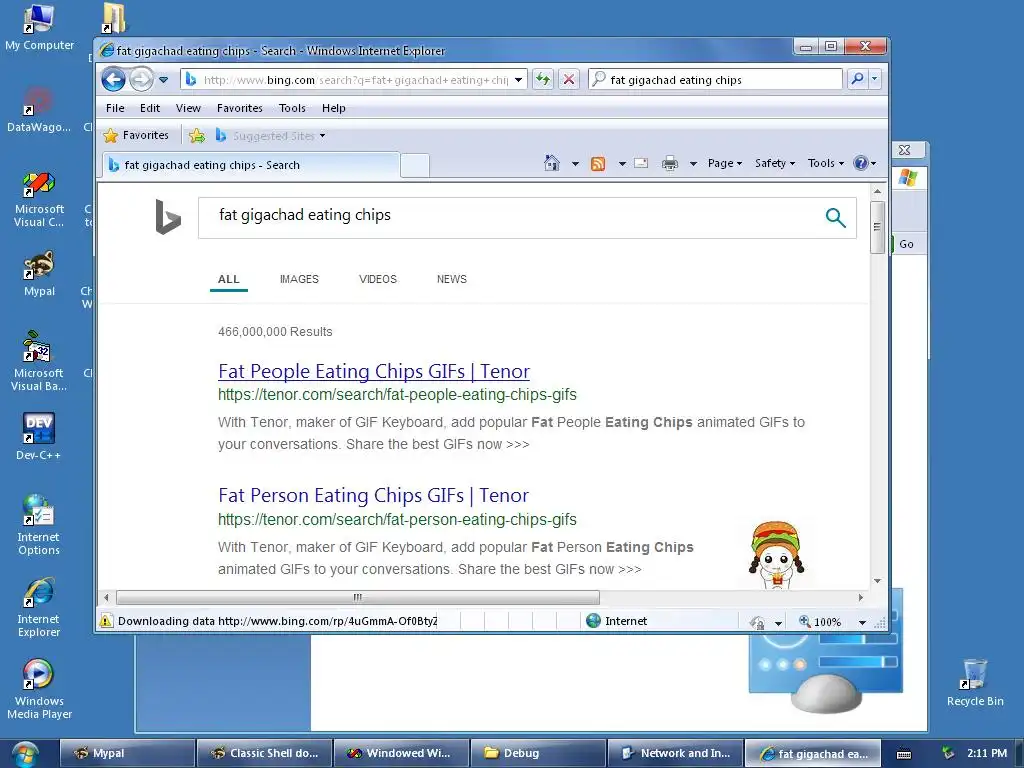Image resolution: width=1024 pixels, height=768 pixels.
Task: Click the horizontal scrollbar thumb
Action: point(358,597)
